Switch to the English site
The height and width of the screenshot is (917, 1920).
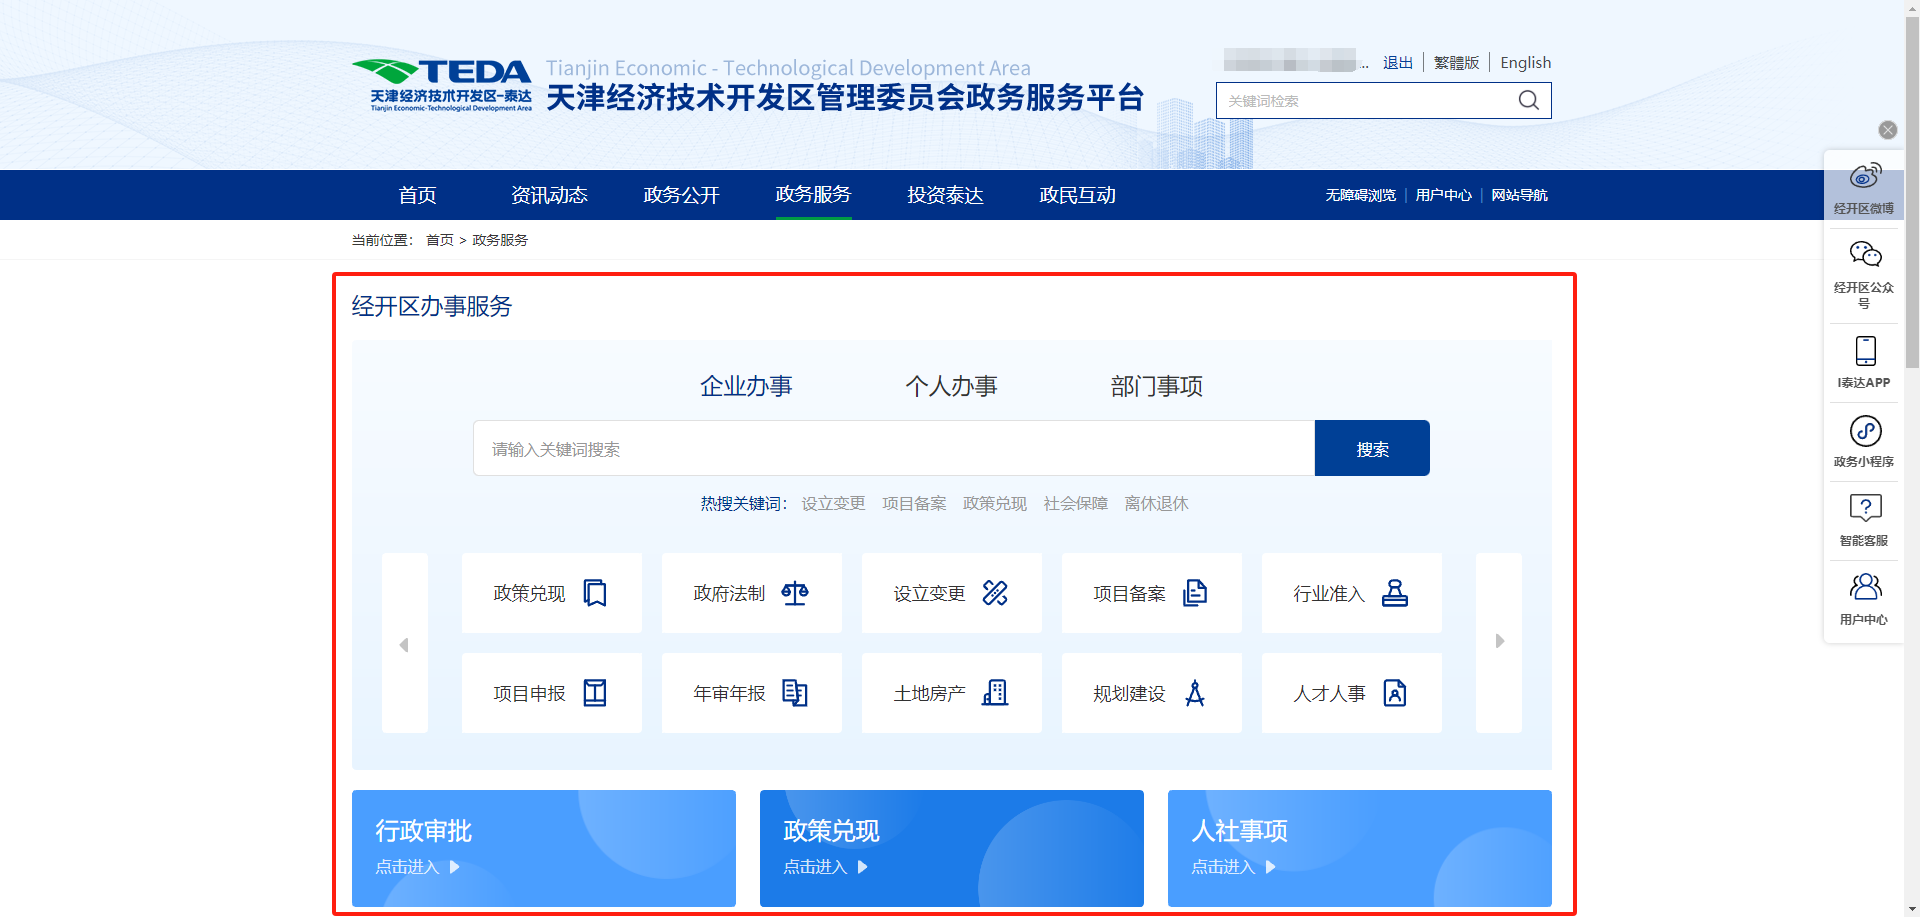point(1525,62)
